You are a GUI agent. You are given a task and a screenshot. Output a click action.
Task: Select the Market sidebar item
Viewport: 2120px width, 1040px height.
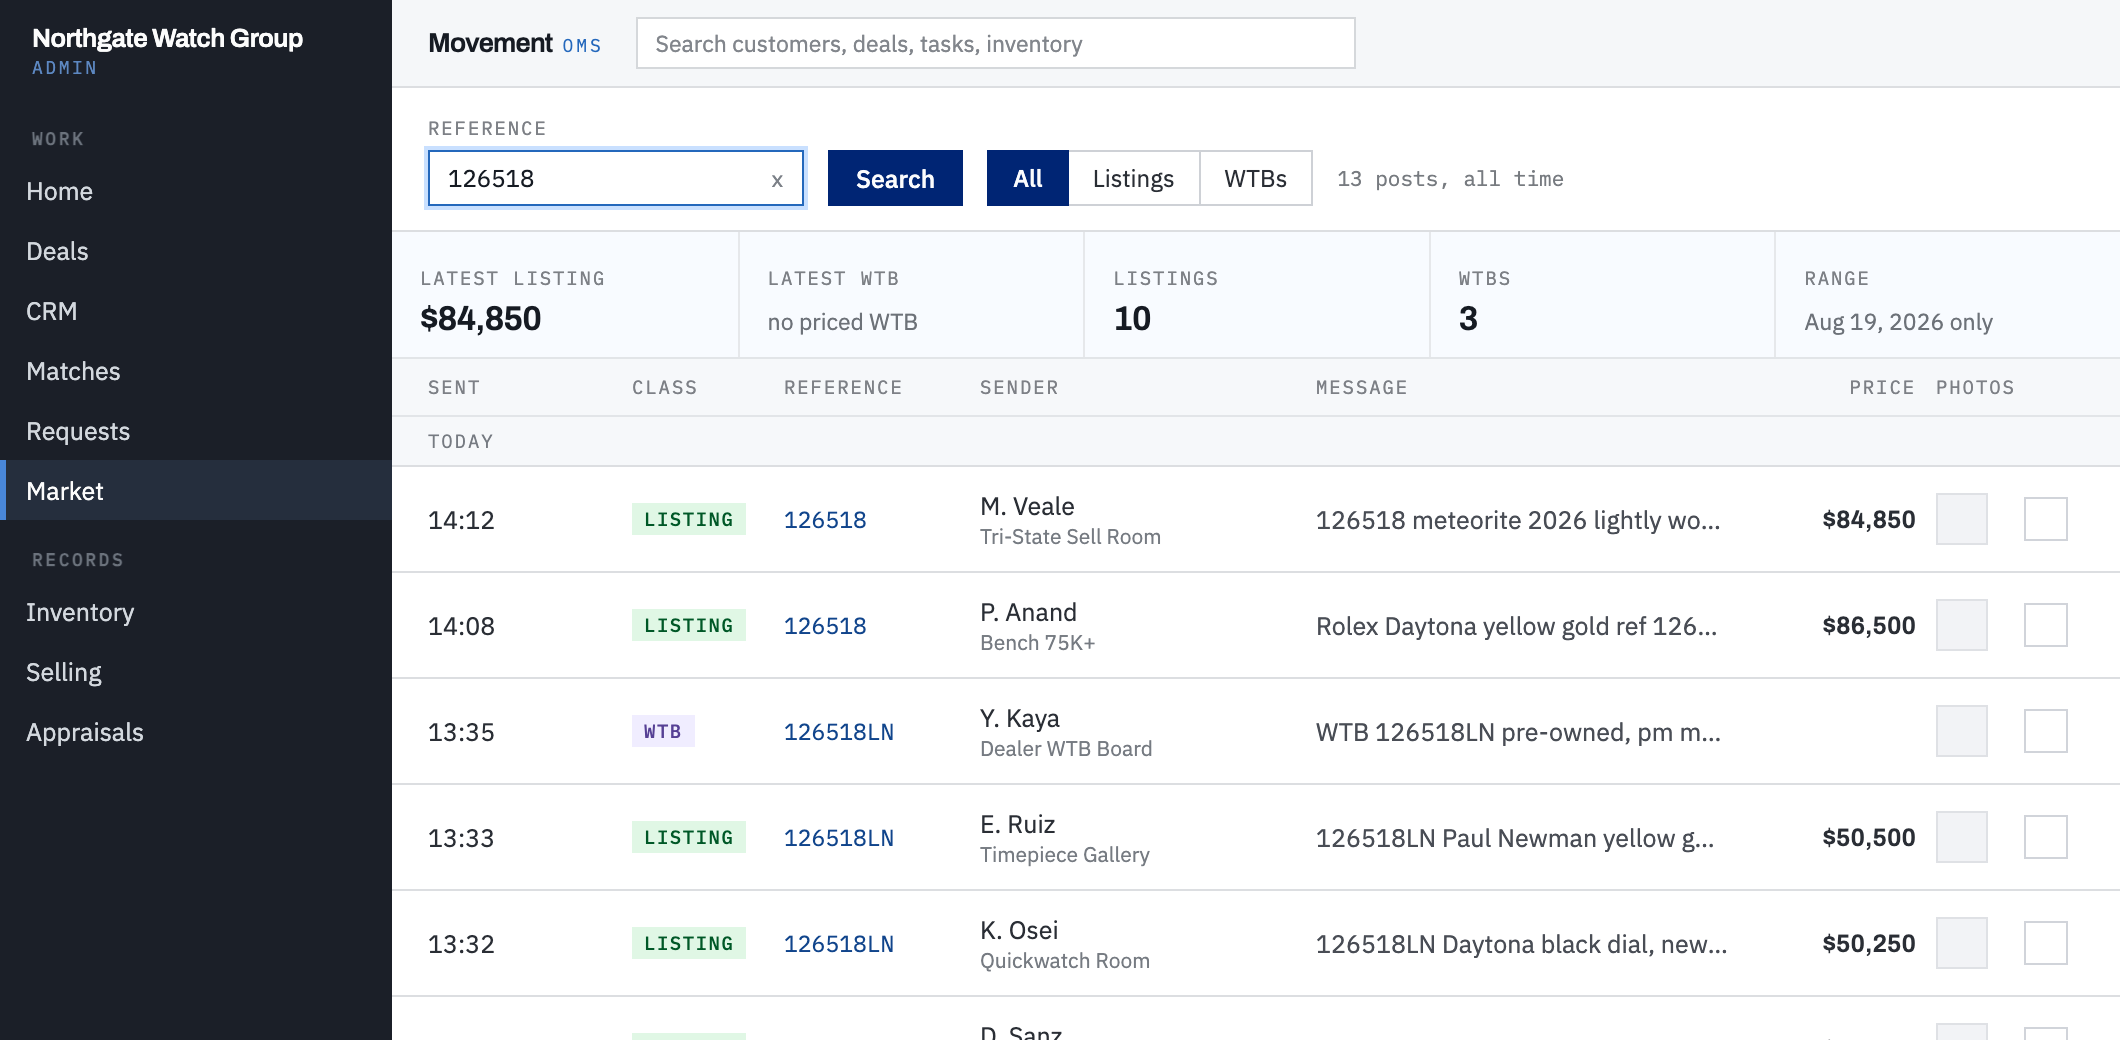(196, 490)
